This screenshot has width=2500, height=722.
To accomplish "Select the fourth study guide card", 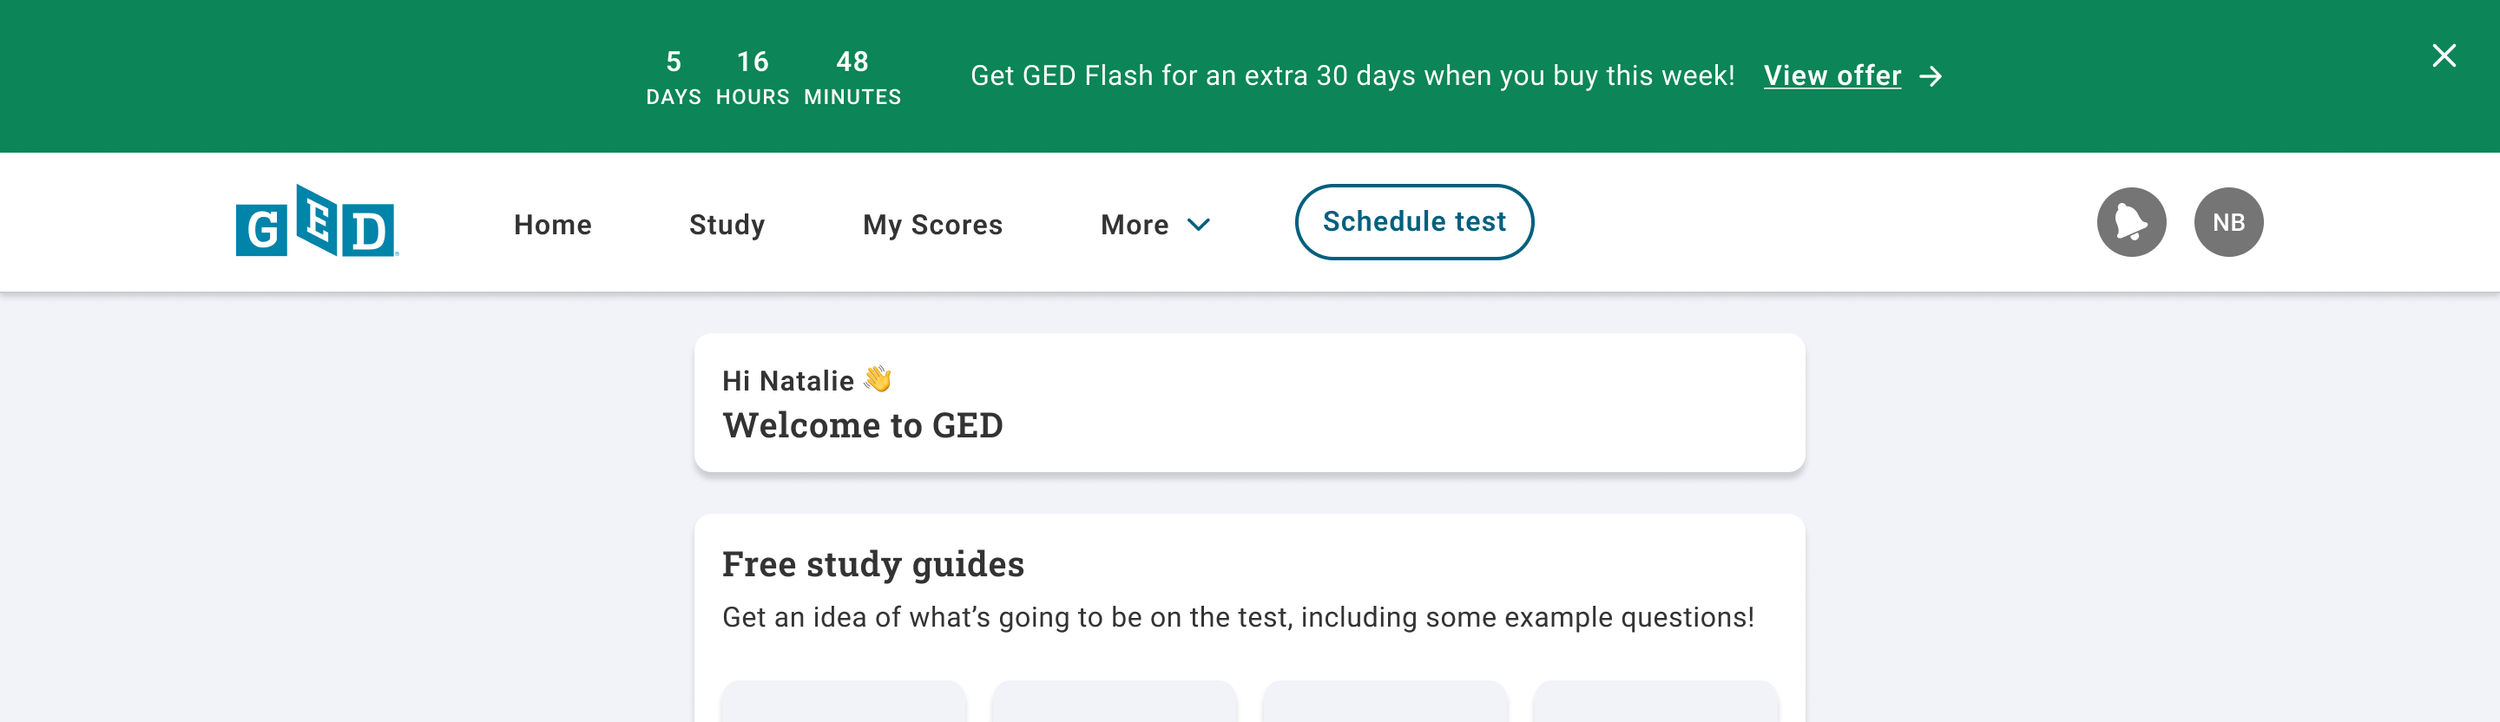I will tap(1656, 702).
